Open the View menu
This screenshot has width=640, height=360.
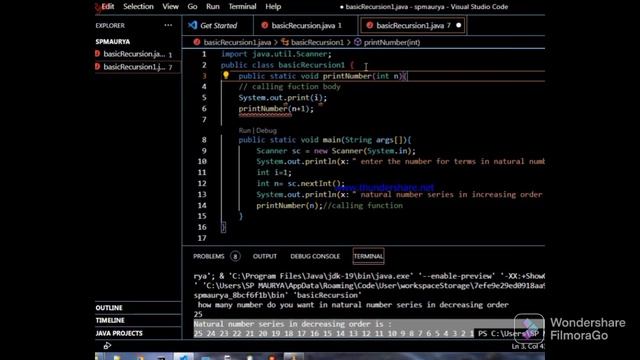point(170,7)
